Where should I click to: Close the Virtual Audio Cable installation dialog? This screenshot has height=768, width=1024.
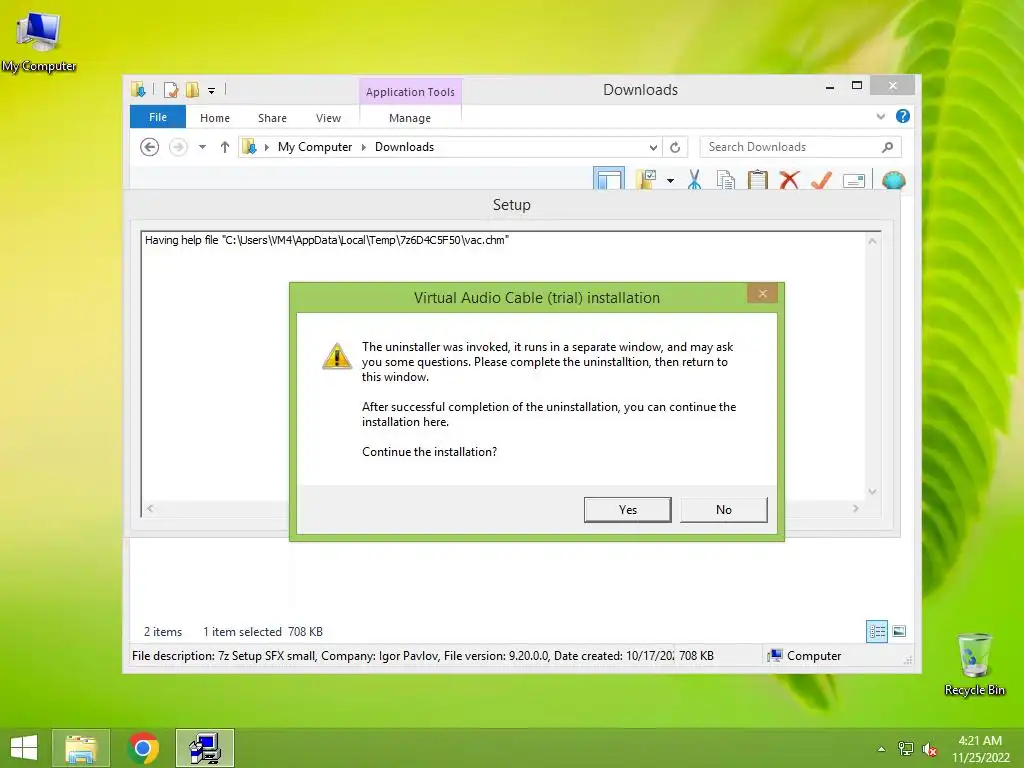pyautogui.click(x=762, y=293)
